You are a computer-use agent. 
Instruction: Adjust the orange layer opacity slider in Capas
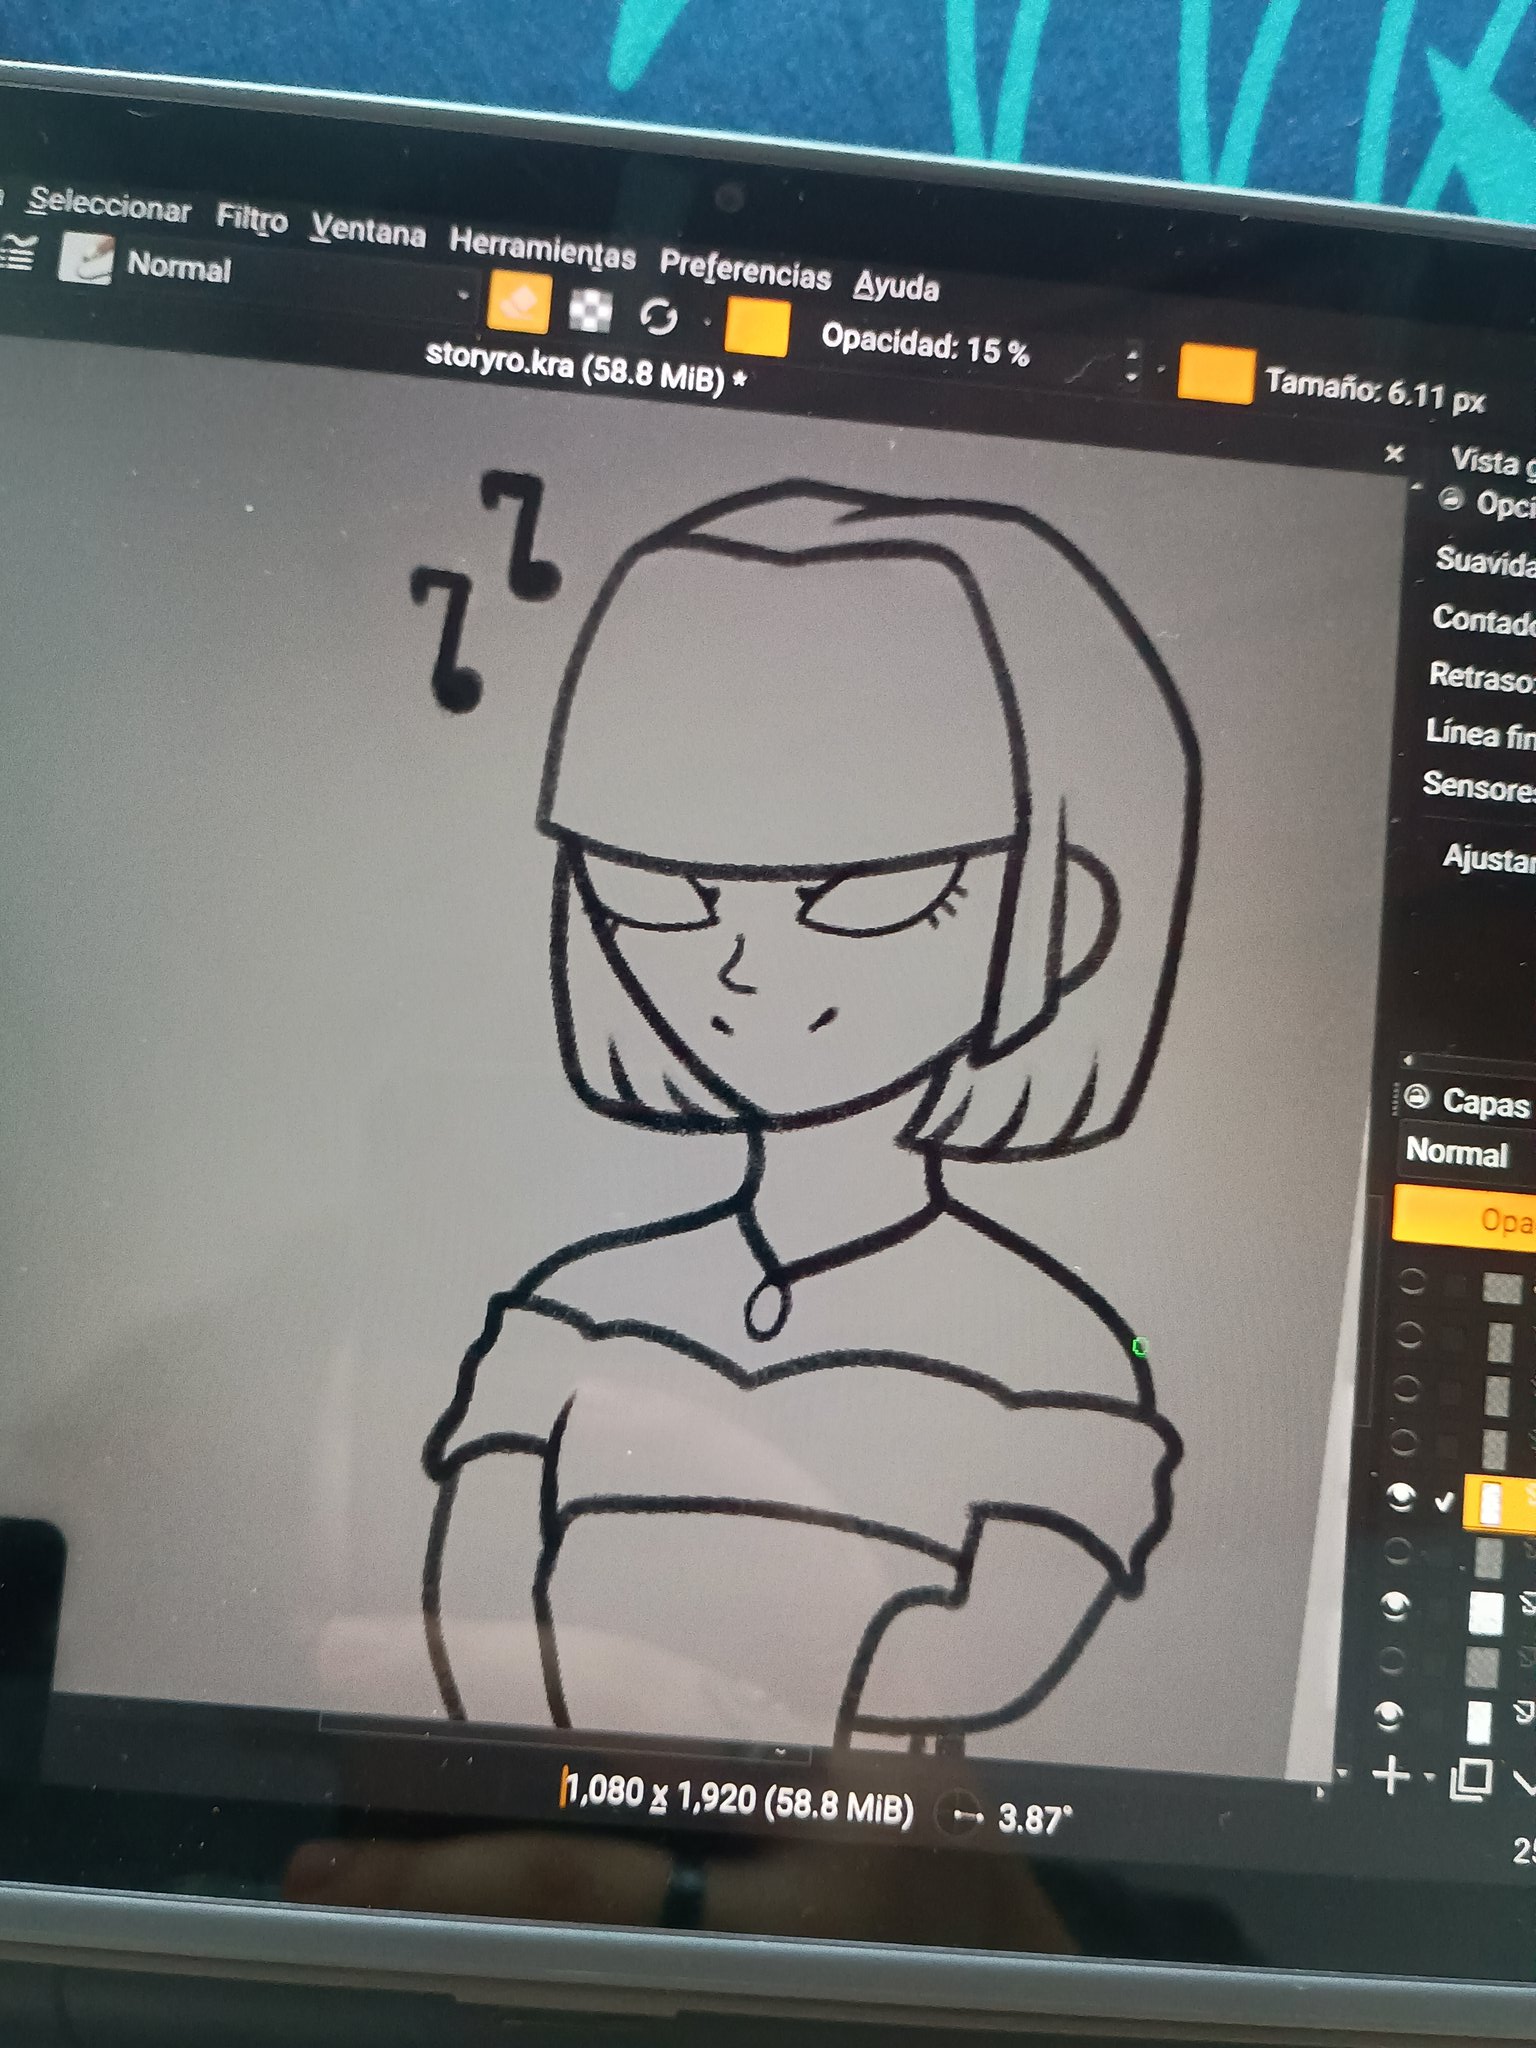point(1463,1216)
